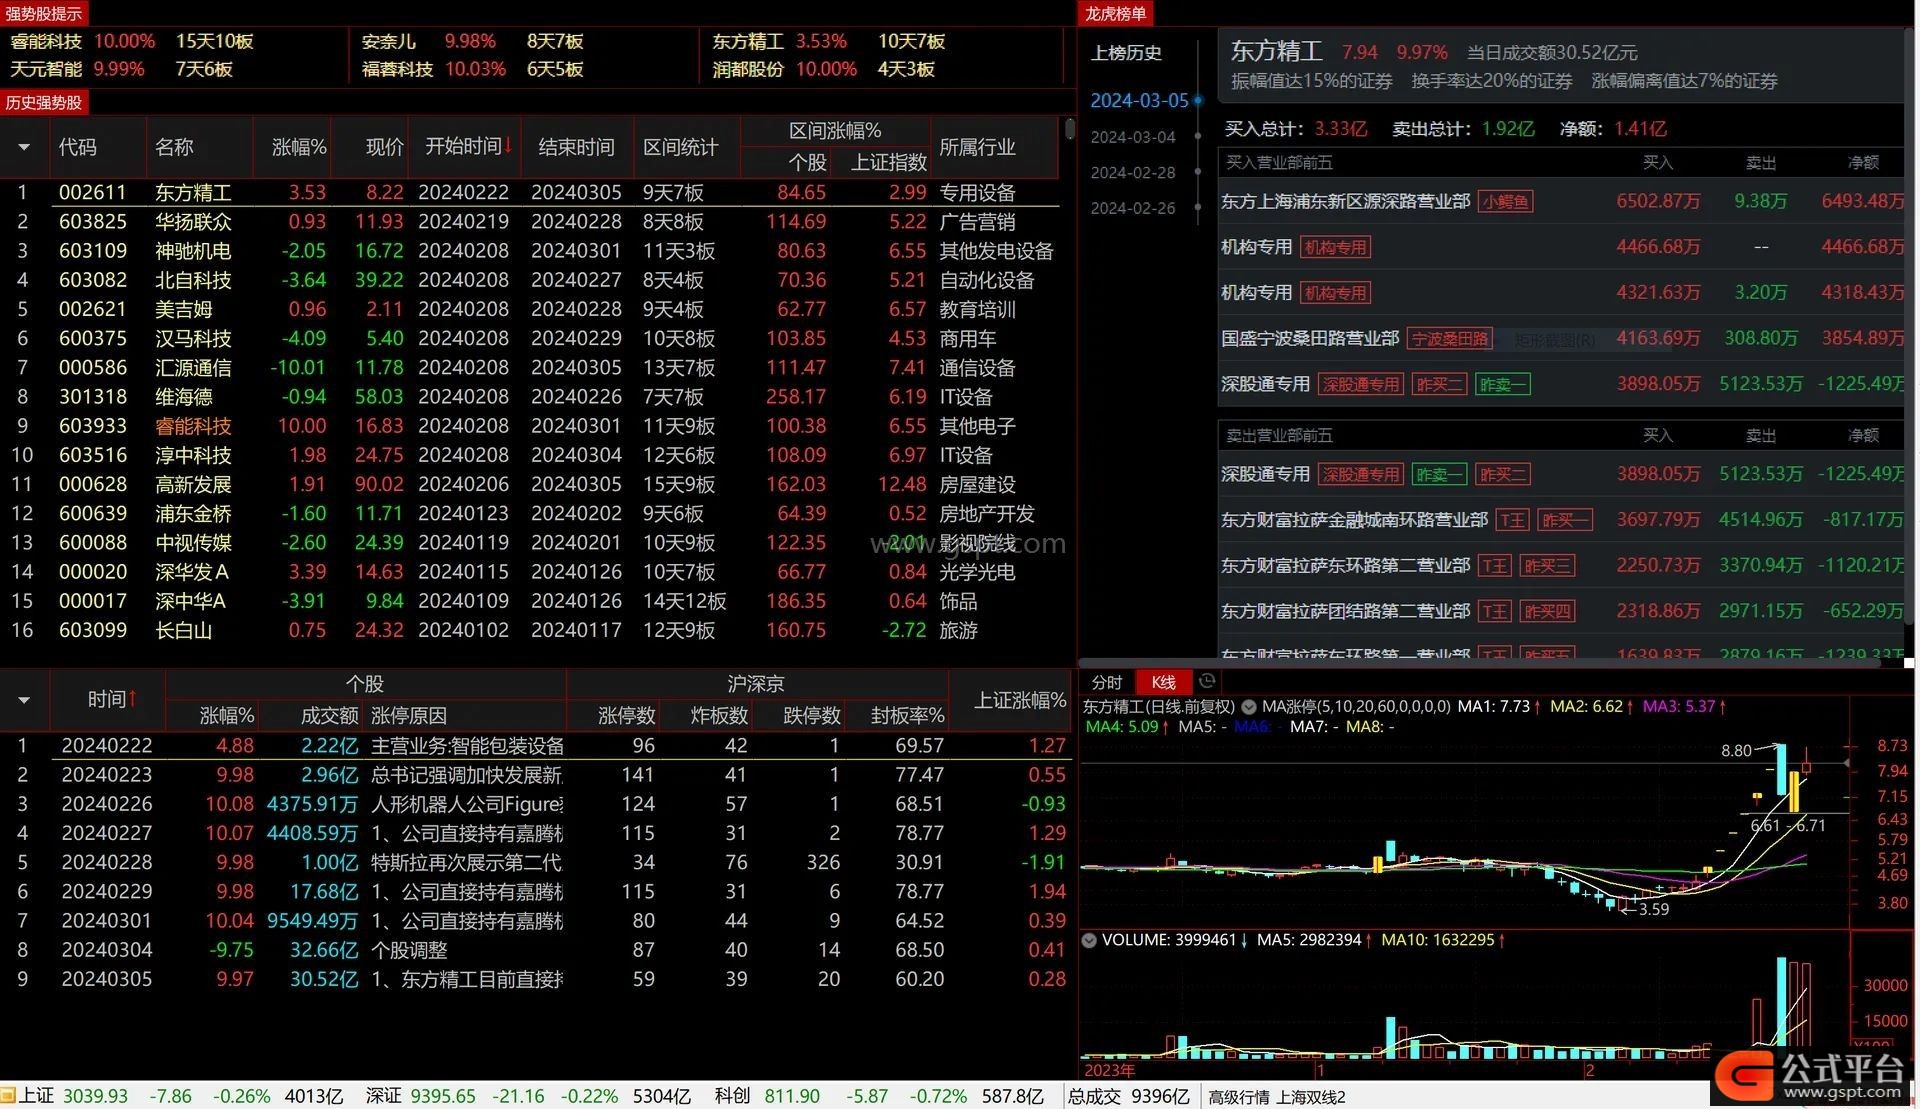Viewport: 1920px width, 1109px height.
Task: Click the 东方上海浦东新区源深路营业部 broker name
Action: 1345,202
